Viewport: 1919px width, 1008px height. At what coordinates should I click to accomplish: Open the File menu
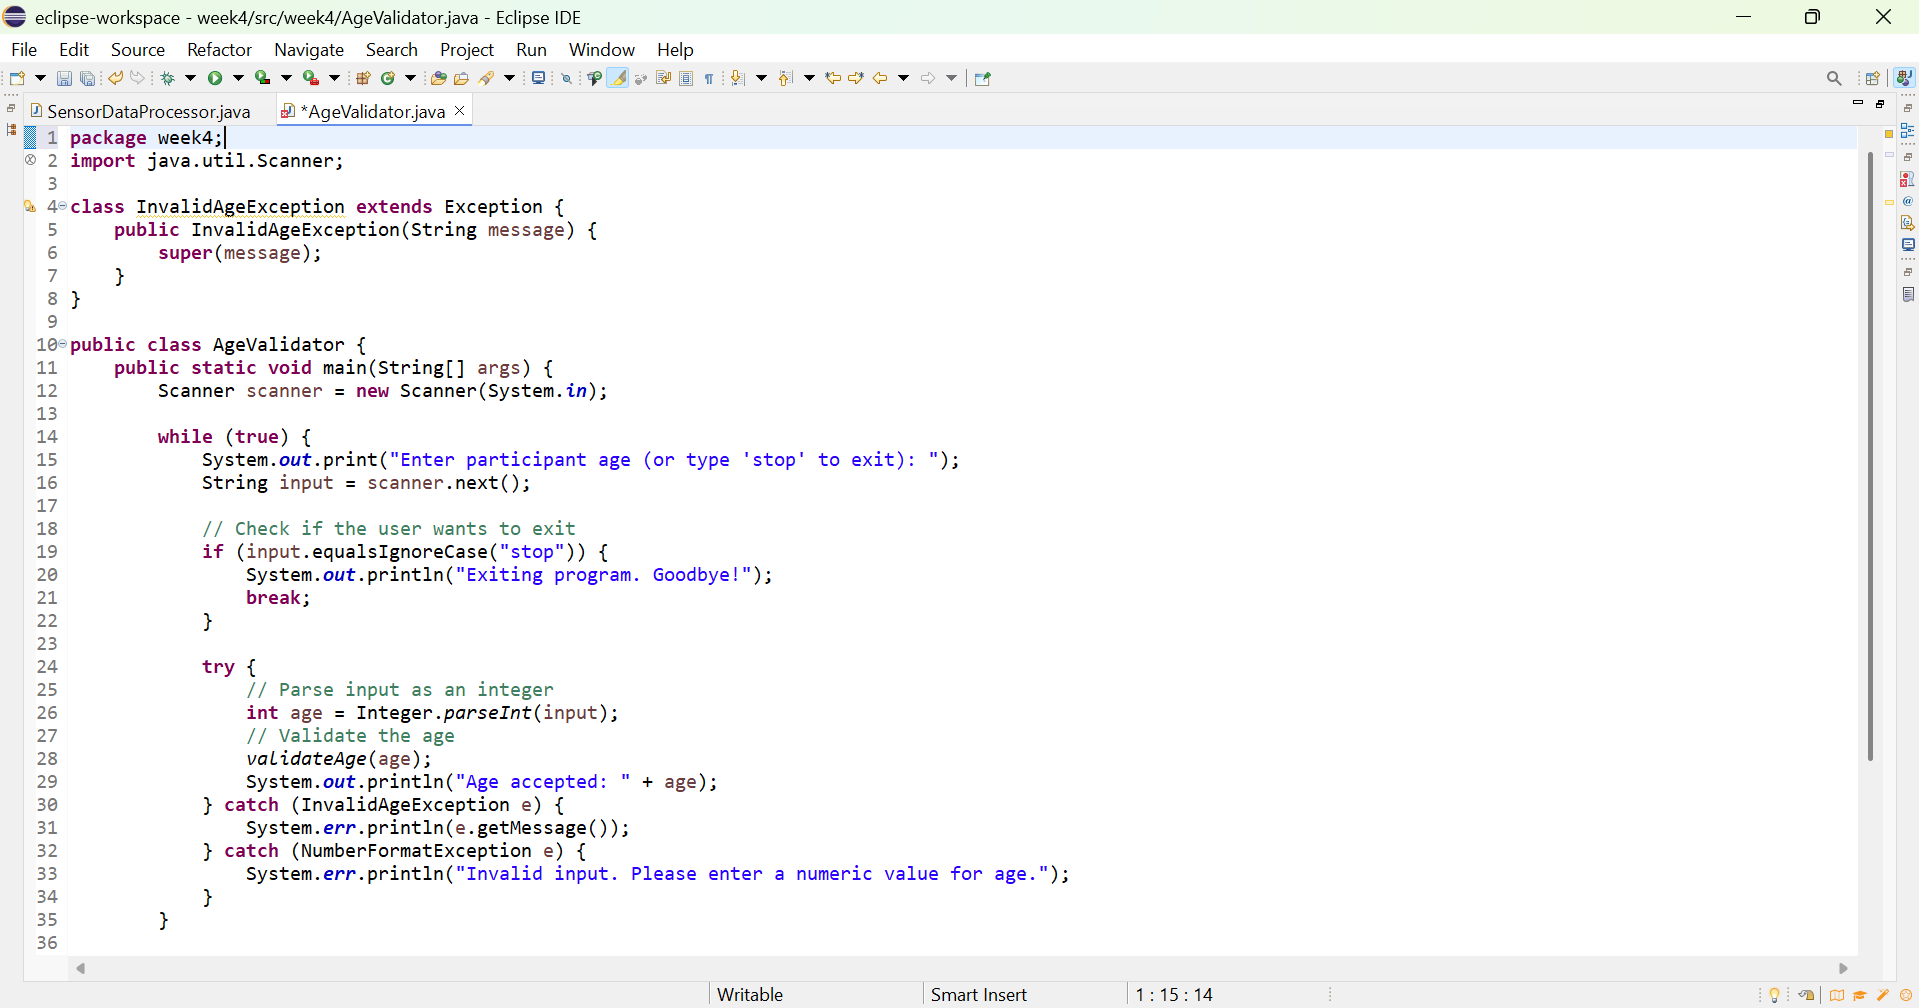coord(24,50)
